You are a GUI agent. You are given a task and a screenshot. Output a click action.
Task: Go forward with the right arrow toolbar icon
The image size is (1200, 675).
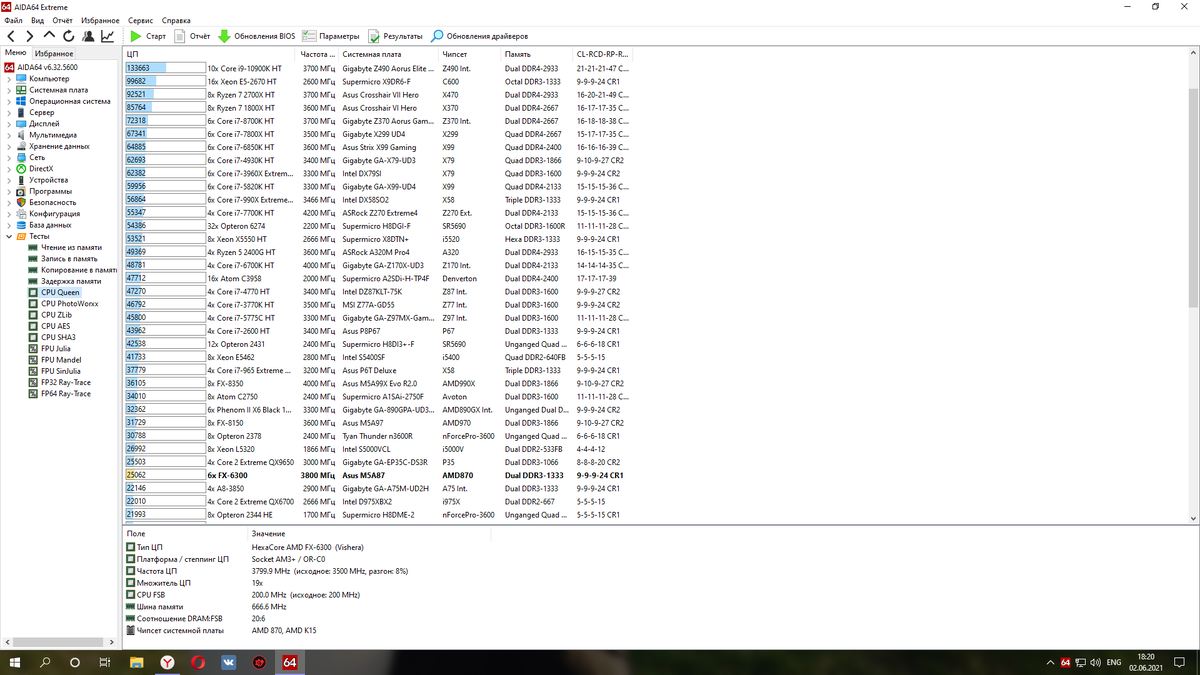pyautogui.click(x=30, y=36)
